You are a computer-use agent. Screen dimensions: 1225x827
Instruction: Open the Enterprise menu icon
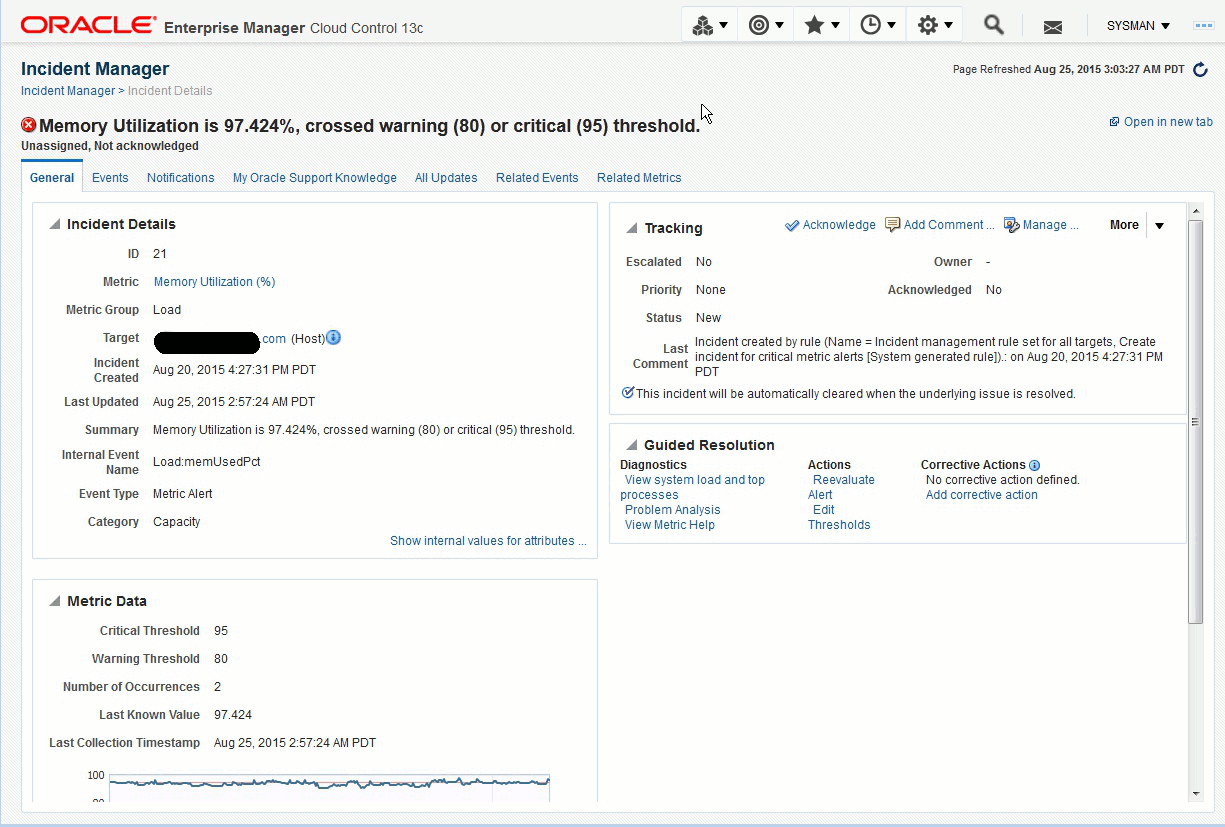pyautogui.click(x=710, y=26)
